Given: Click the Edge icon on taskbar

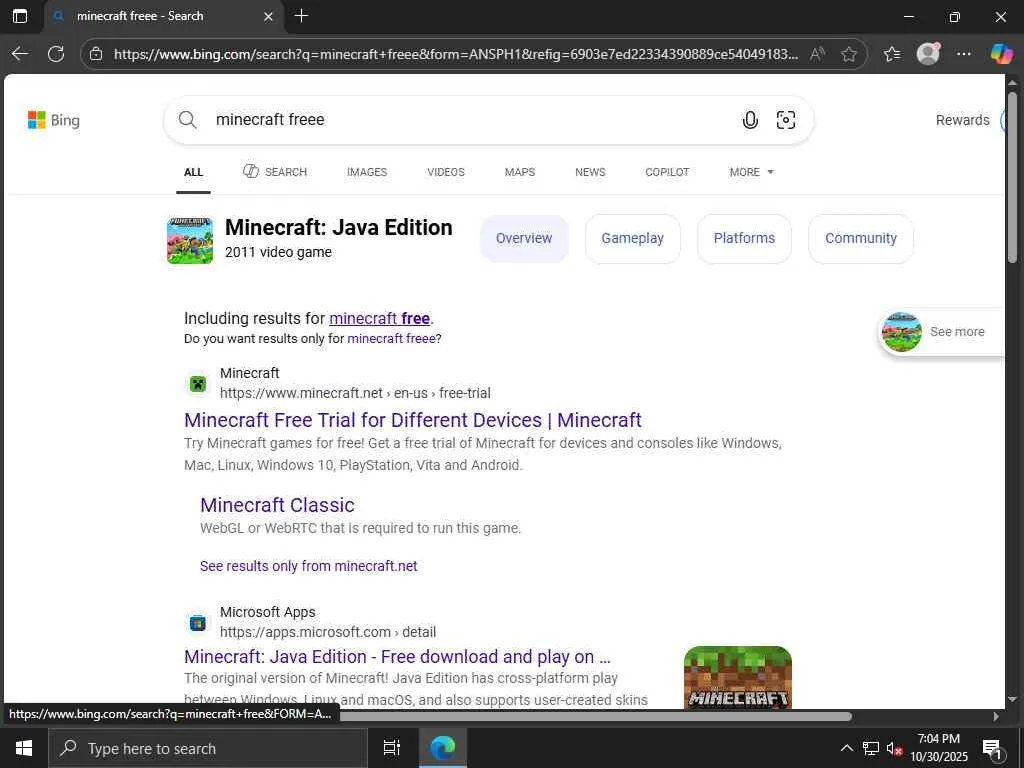Looking at the screenshot, I should point(443,748).
